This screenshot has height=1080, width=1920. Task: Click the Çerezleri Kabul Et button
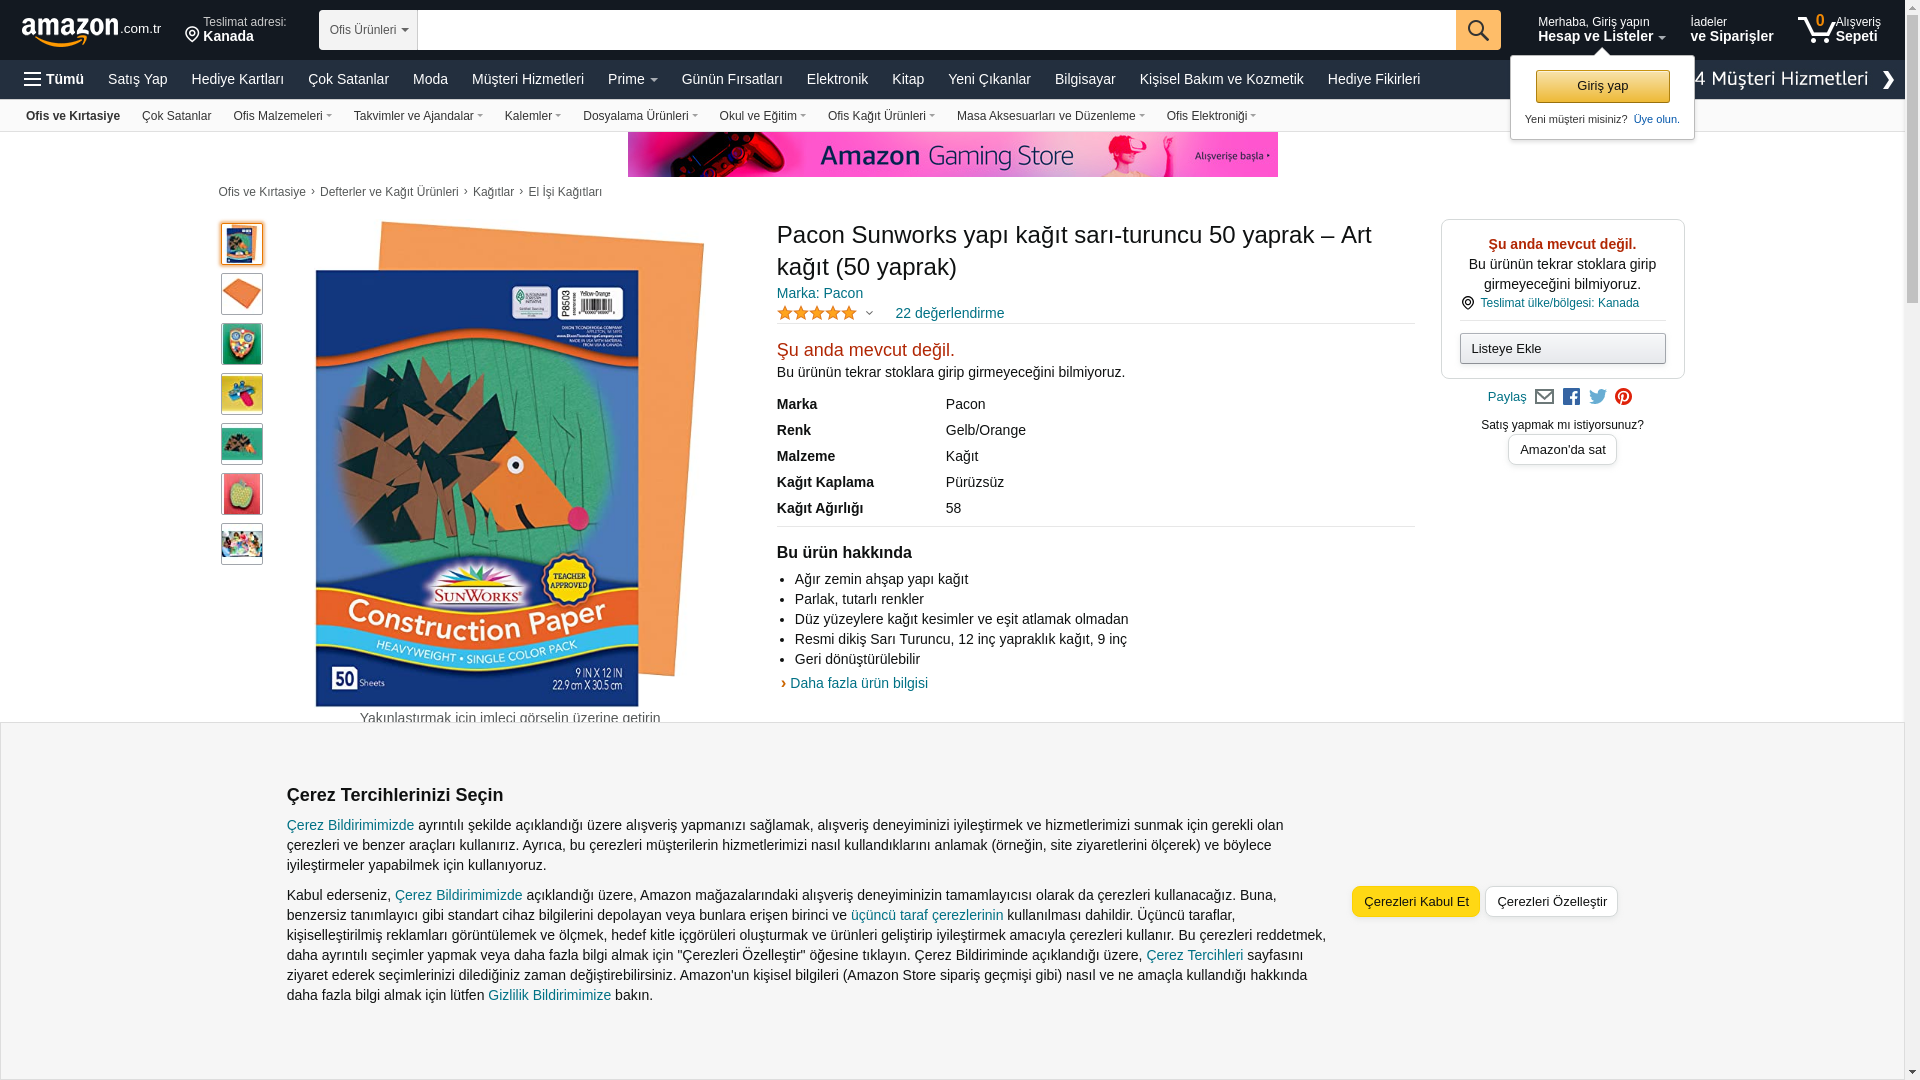pyautogui.click(x=1416, y=901)
